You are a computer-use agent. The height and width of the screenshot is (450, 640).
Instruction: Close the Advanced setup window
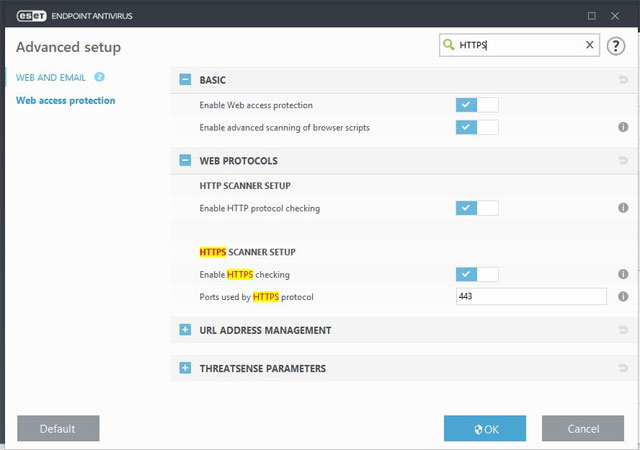point(615,16)
